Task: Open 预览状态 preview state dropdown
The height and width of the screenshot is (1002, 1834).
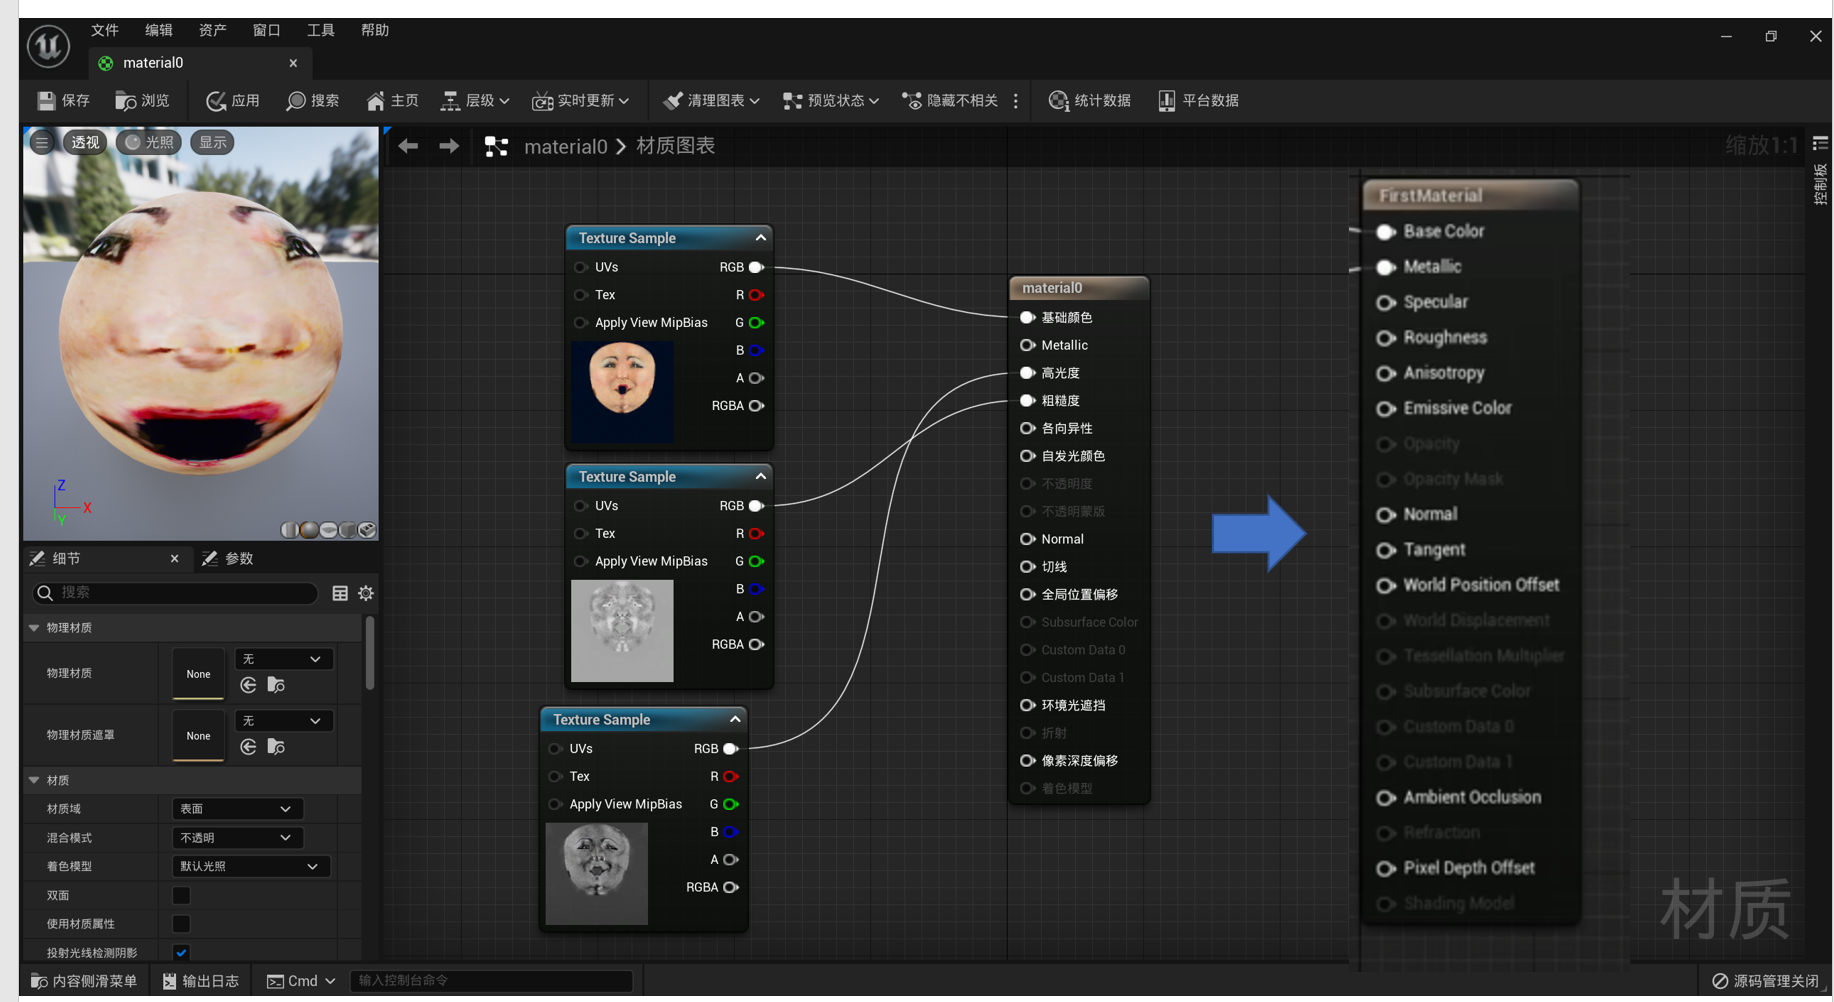Action: (831, 101)
